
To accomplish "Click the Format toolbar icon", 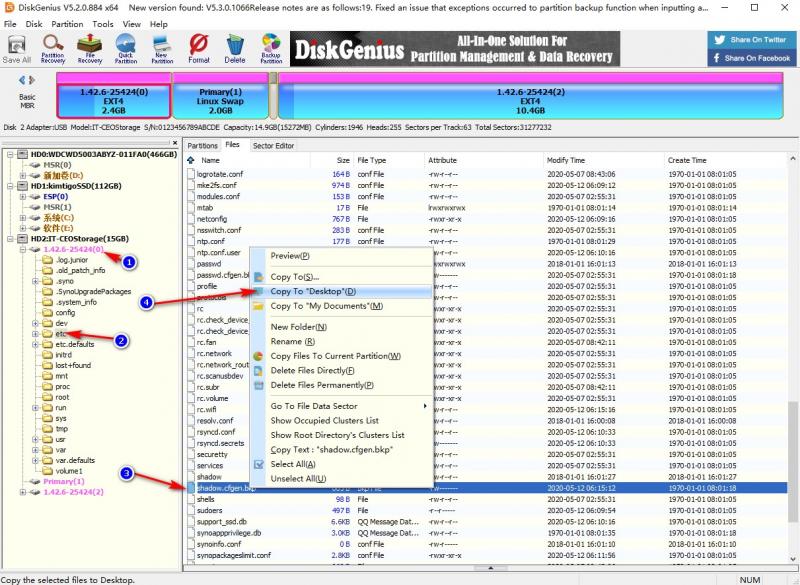I will [x=199, y=47].
